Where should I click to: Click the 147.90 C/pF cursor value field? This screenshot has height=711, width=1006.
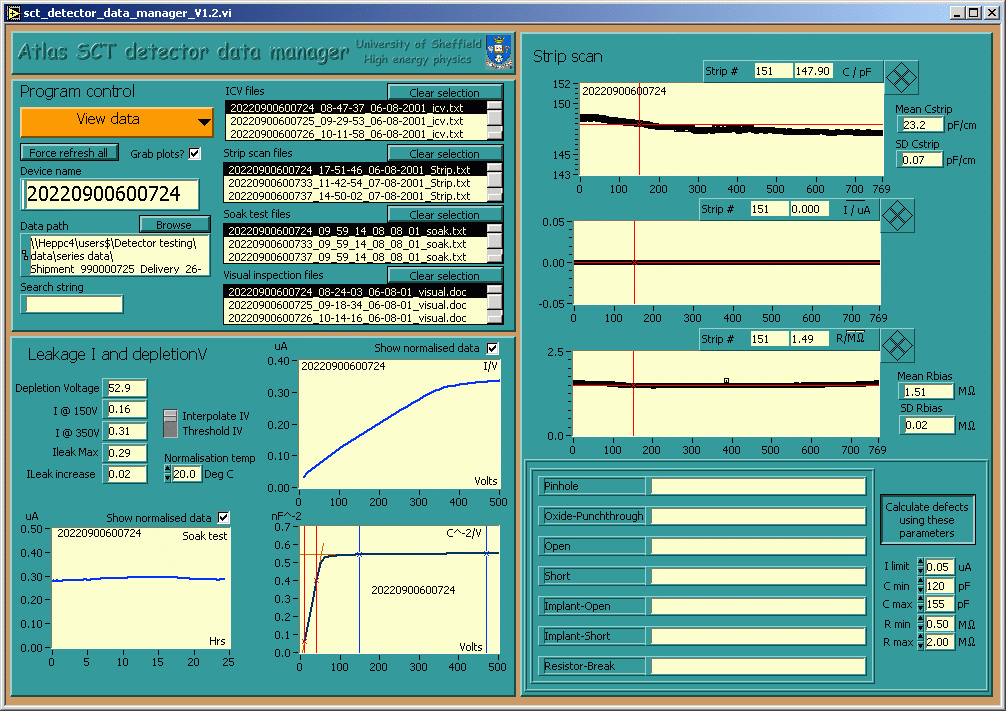(x=814, y=71)
